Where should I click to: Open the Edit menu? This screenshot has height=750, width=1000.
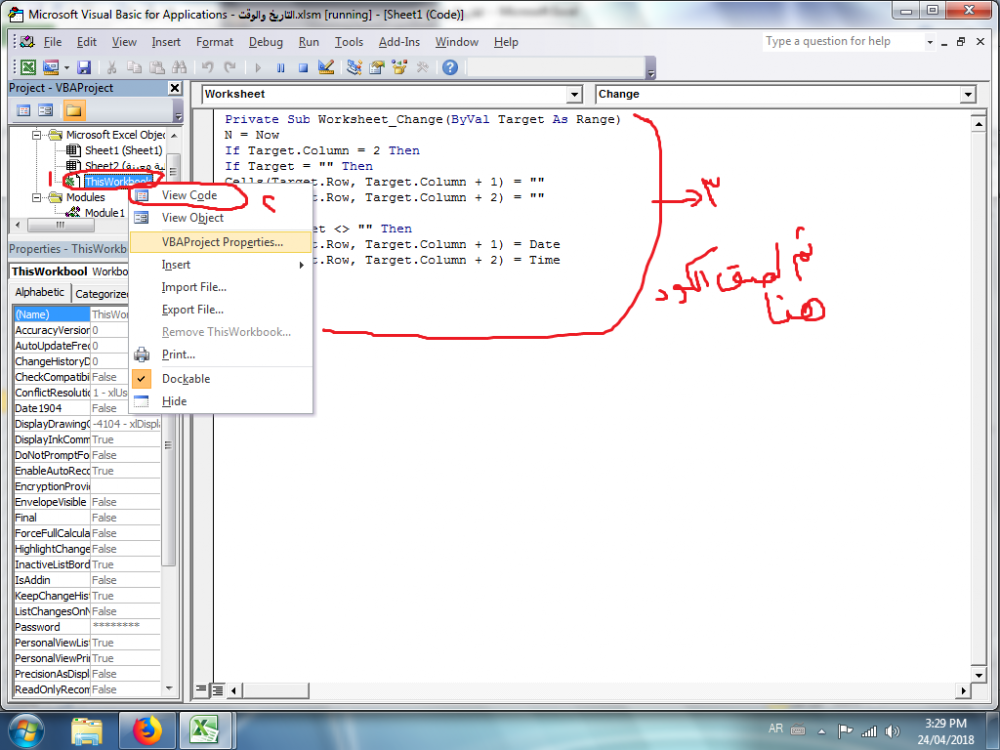click(x=87, y=42)
